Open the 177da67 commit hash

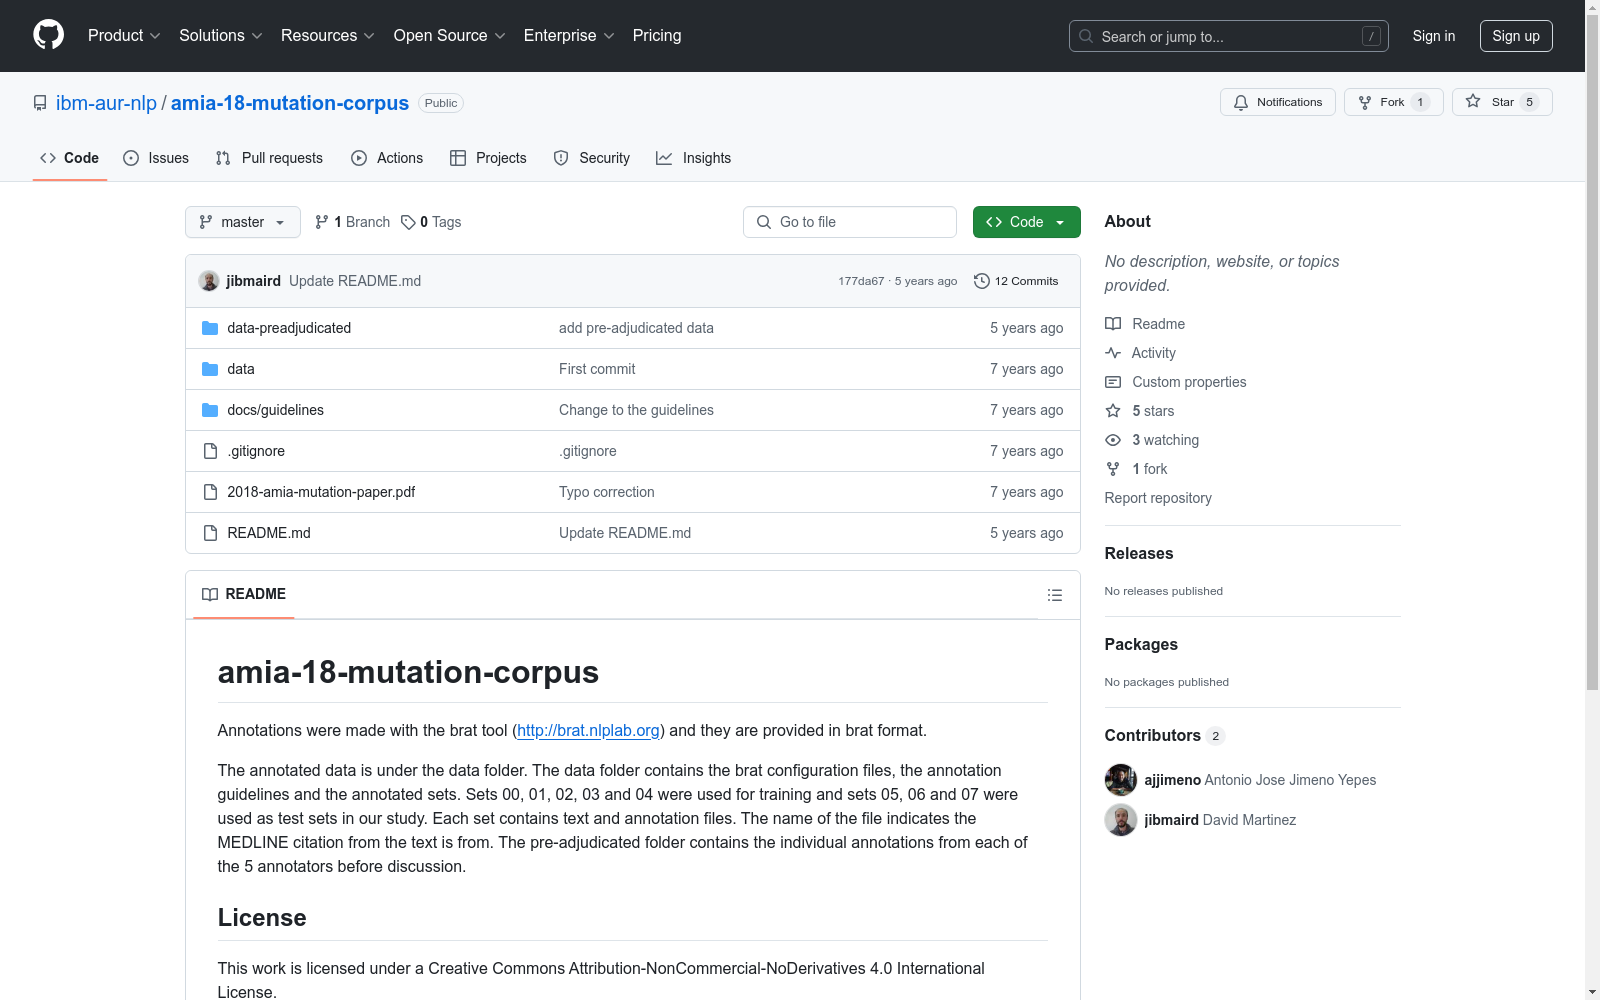(x=861, y=281)
